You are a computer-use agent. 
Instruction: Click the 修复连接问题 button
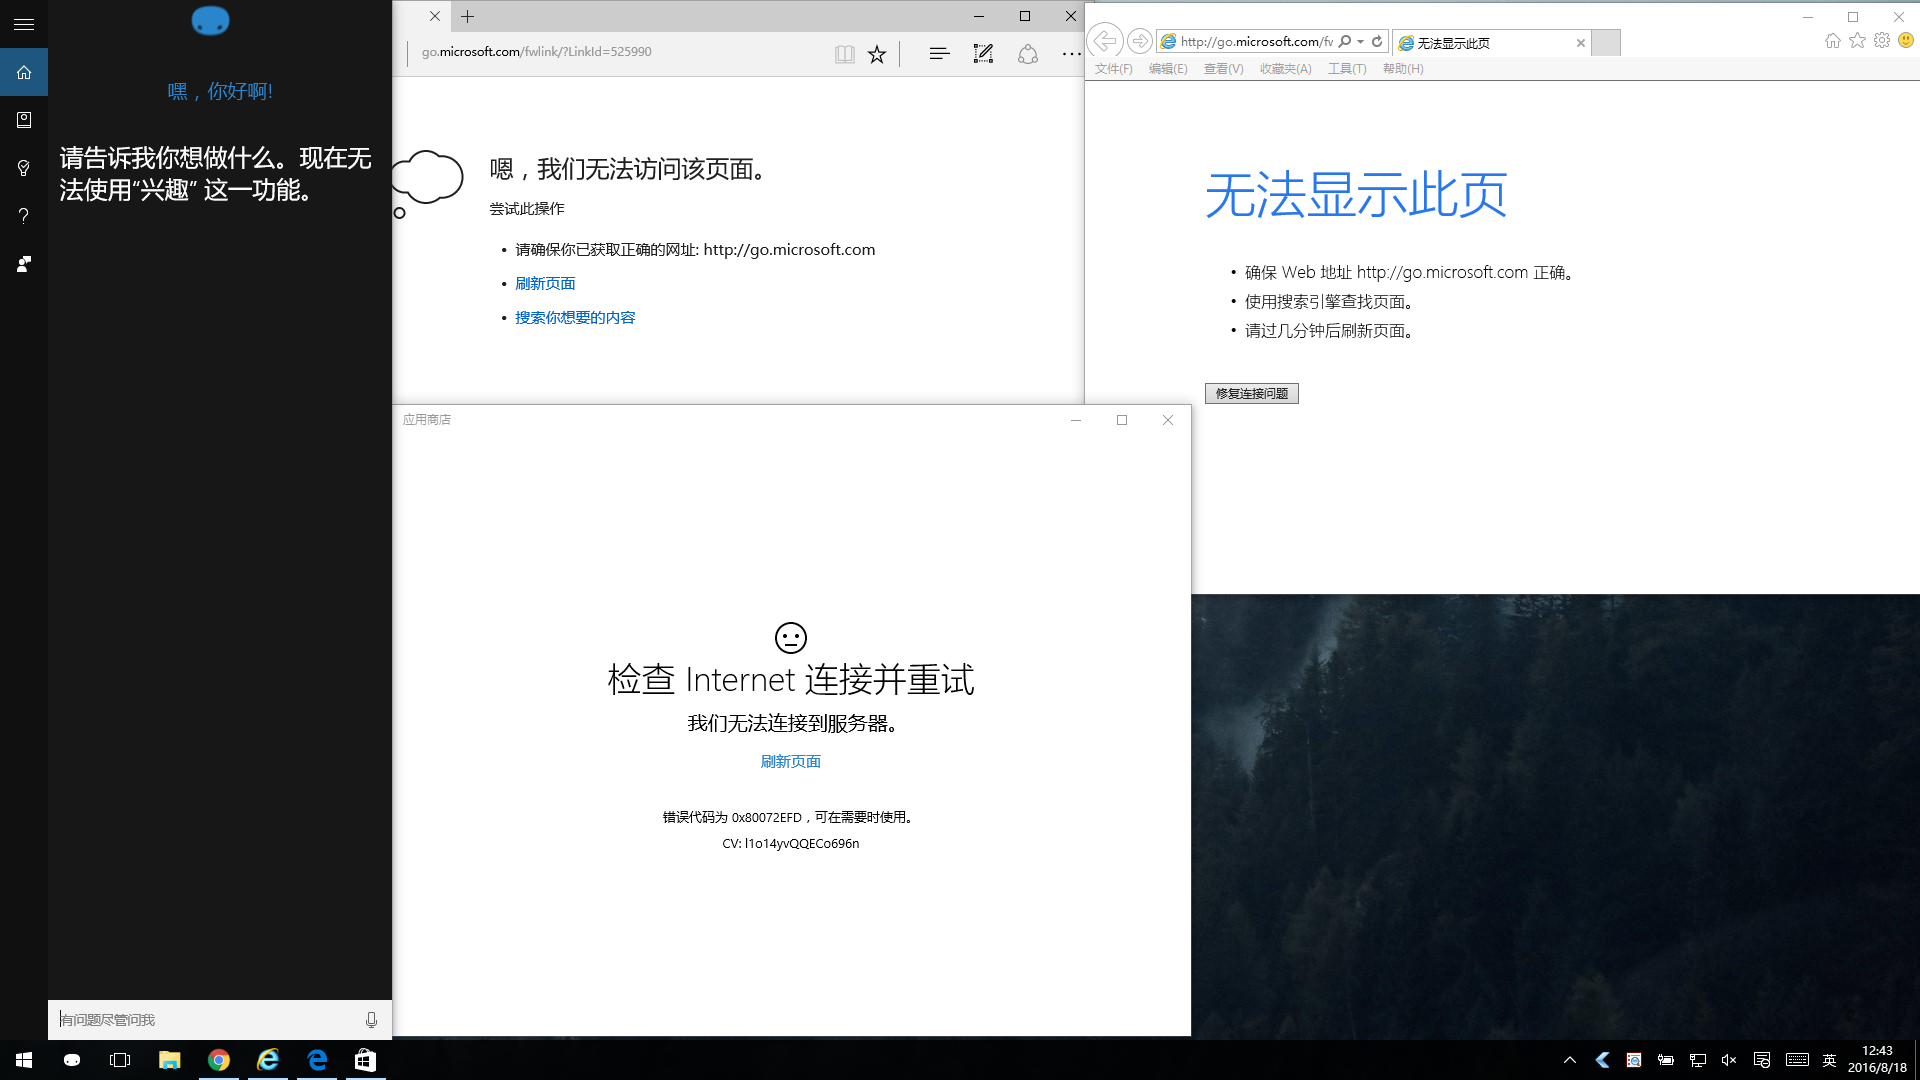(1251, 394)
